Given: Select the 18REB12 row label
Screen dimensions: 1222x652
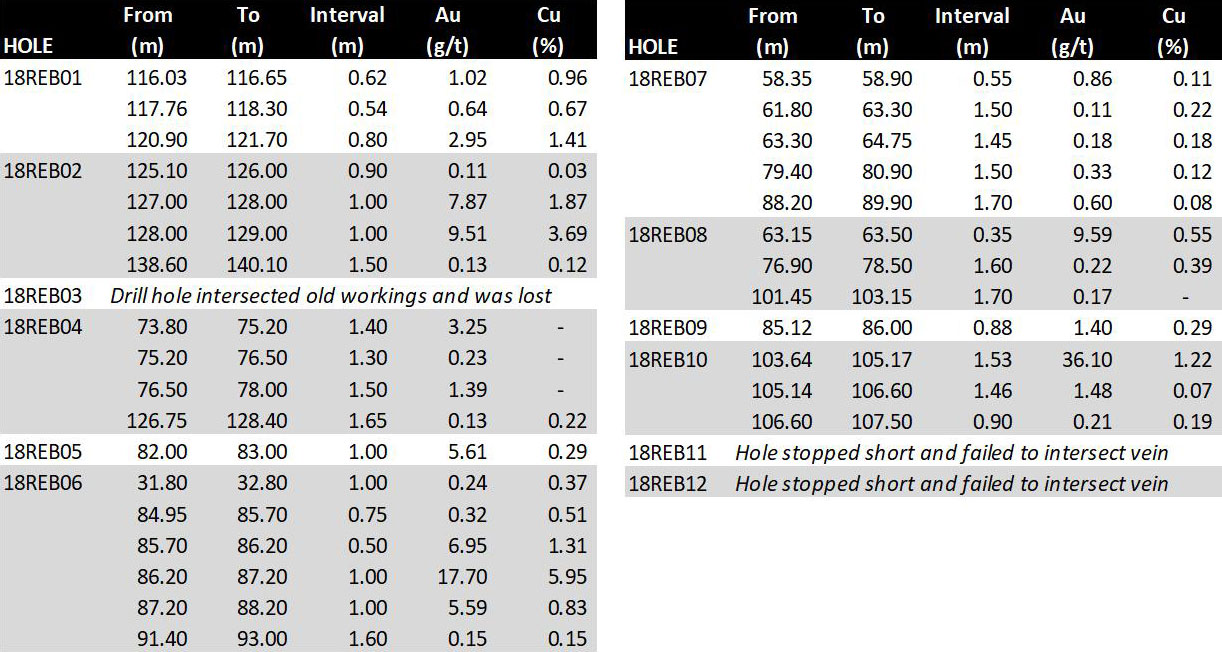Looking at the screenshot, I should (667, 484).
